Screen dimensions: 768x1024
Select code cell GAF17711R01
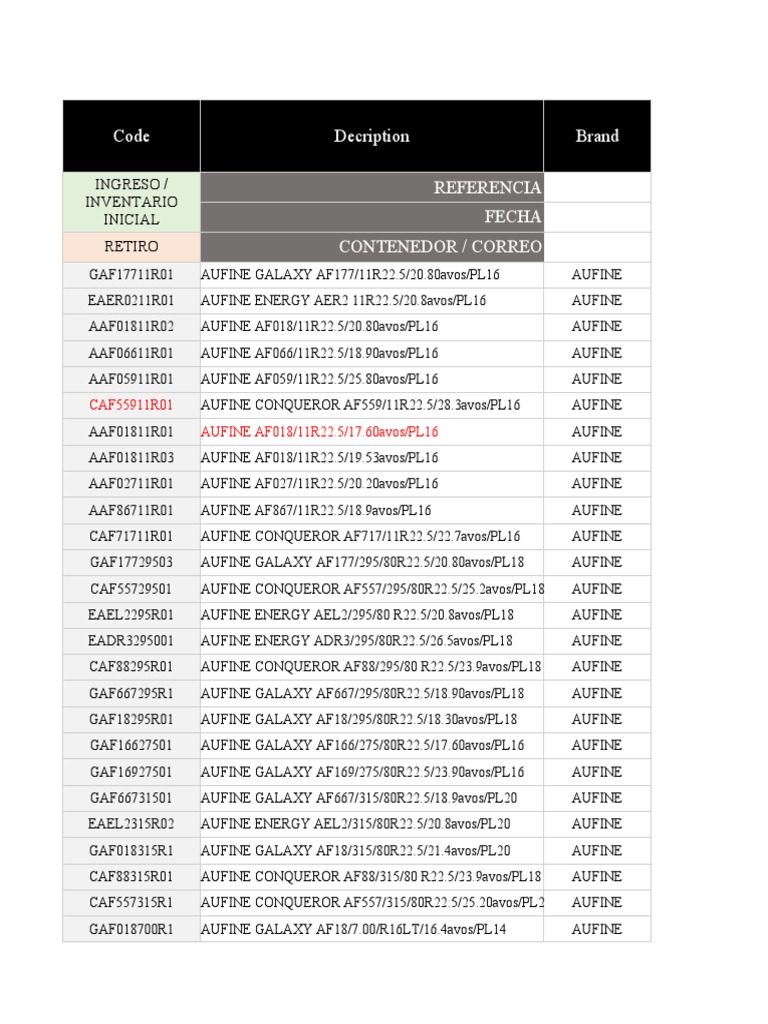click(131, 274)
